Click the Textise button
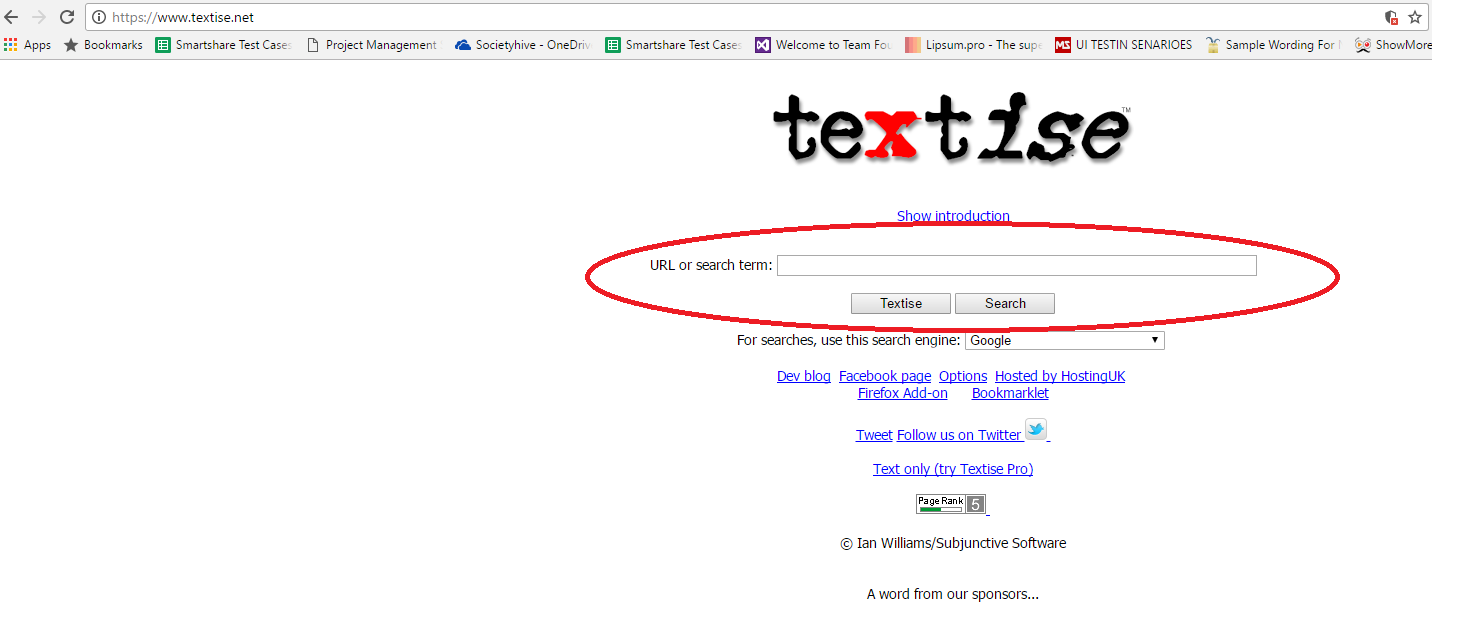This screenshot has width=1471, height=617. [901, 303]
